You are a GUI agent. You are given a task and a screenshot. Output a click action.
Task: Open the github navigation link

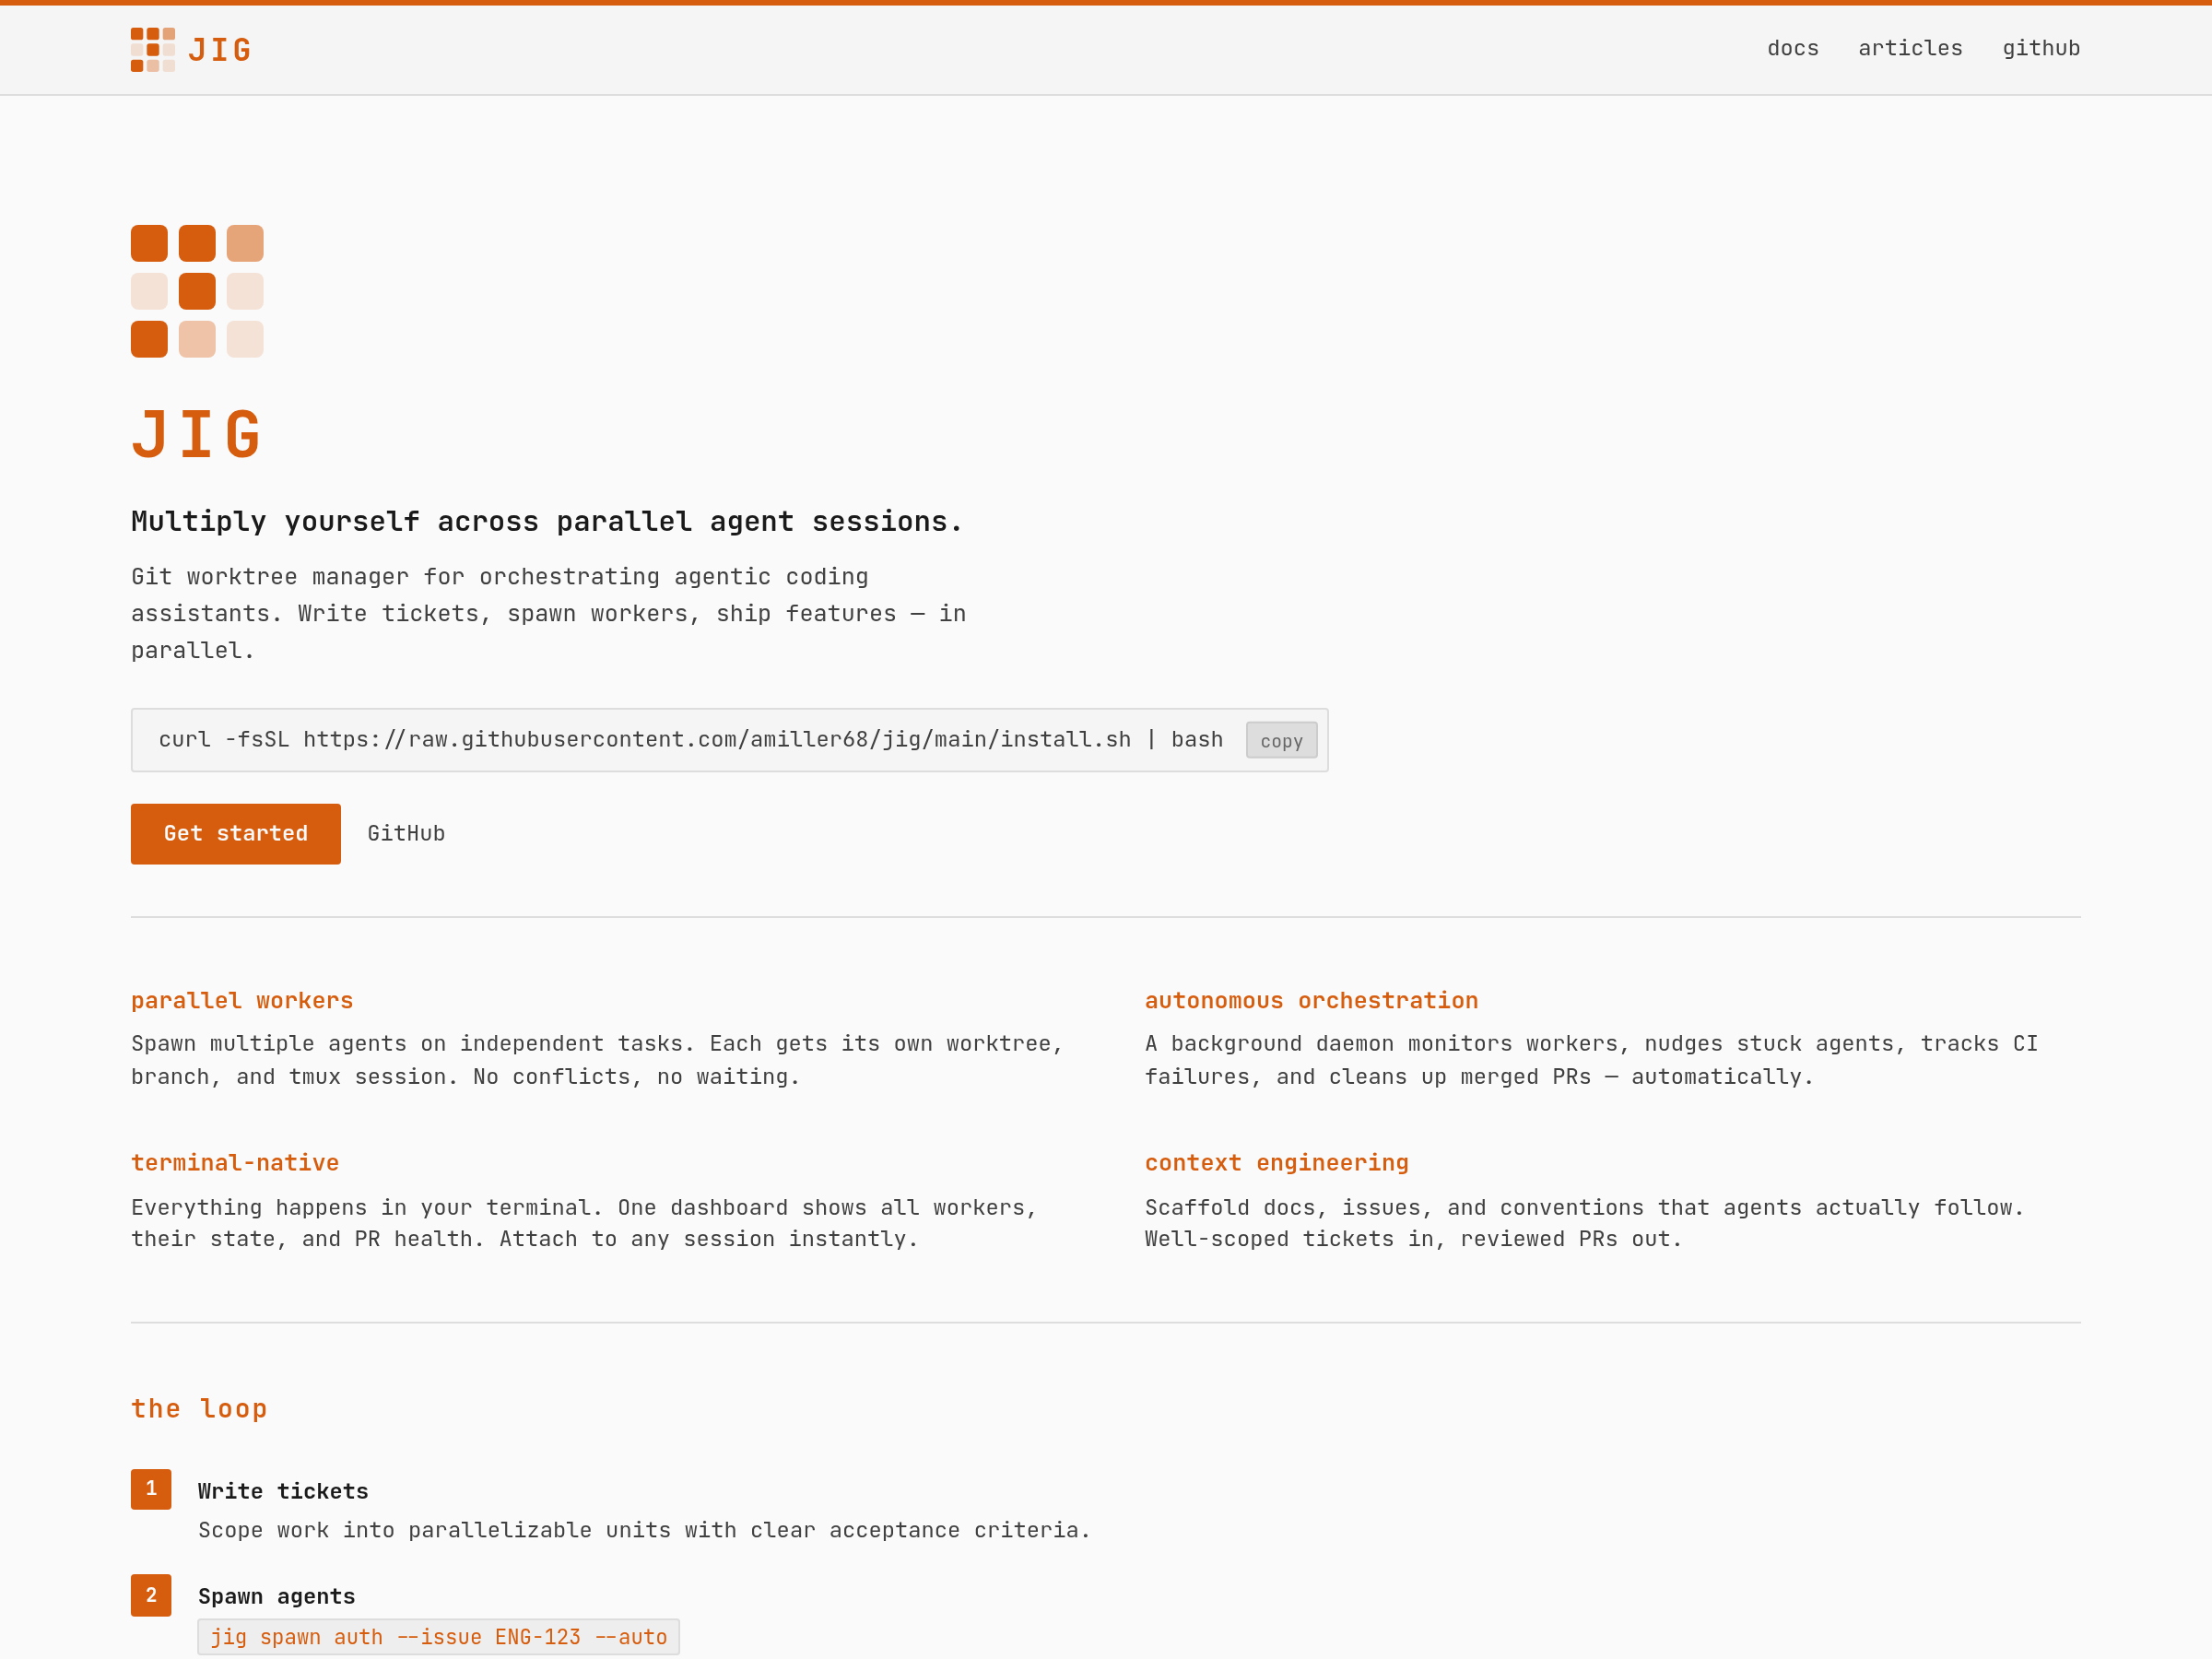(x=2040, y=48)
